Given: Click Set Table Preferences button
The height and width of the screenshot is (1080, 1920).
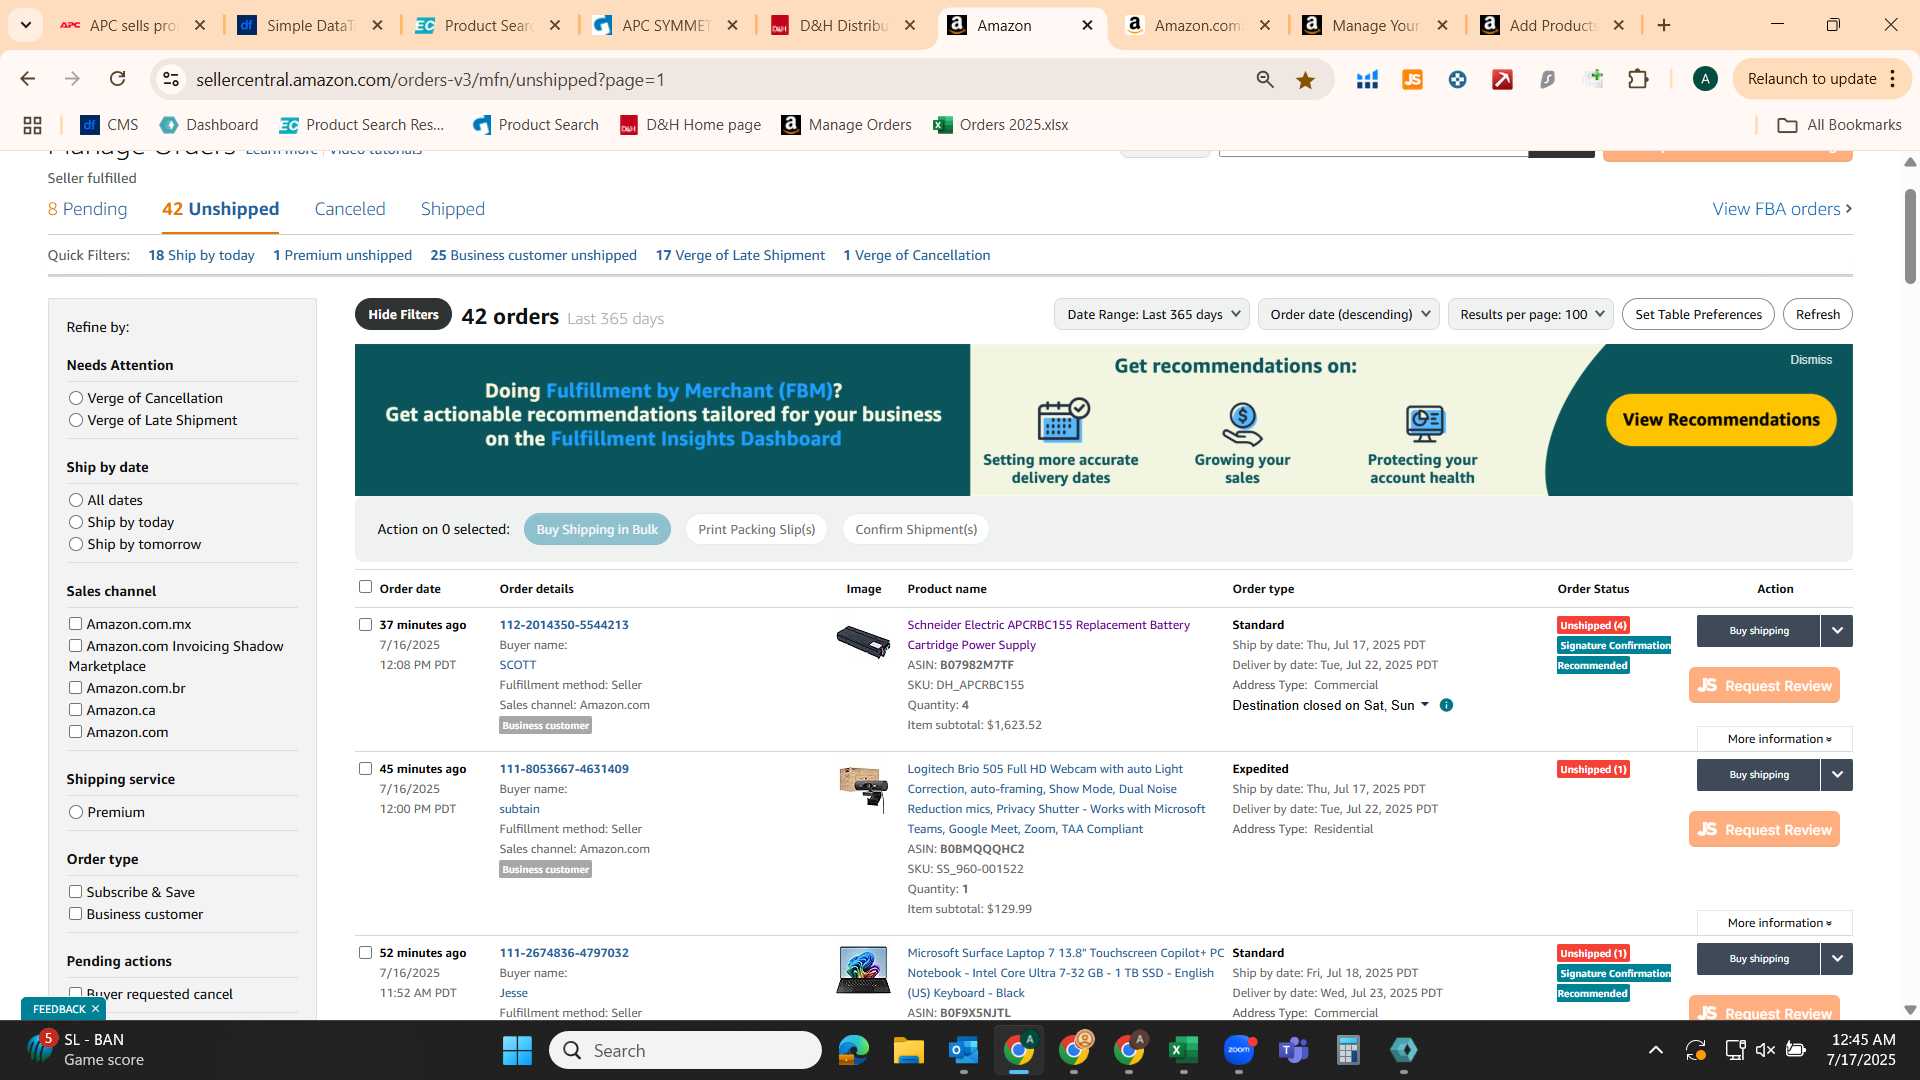Looking at the screenshot, I should click(x=1698, y=314).
